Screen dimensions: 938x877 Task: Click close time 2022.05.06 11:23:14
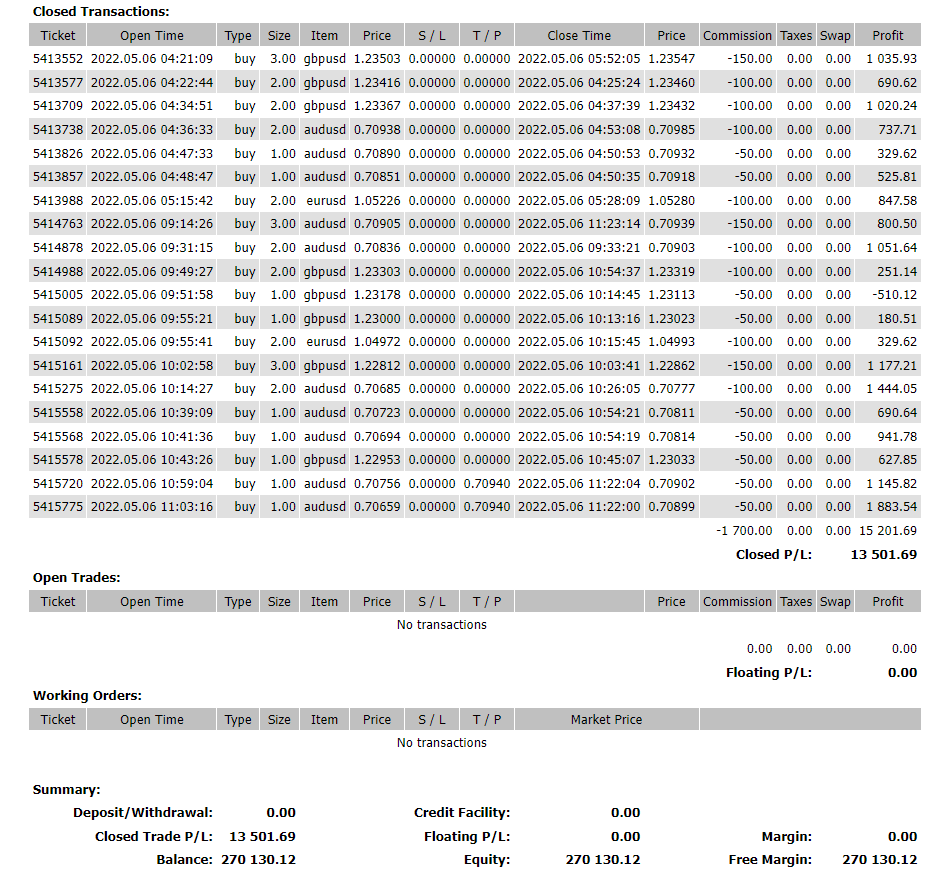(x=579, y=224)
